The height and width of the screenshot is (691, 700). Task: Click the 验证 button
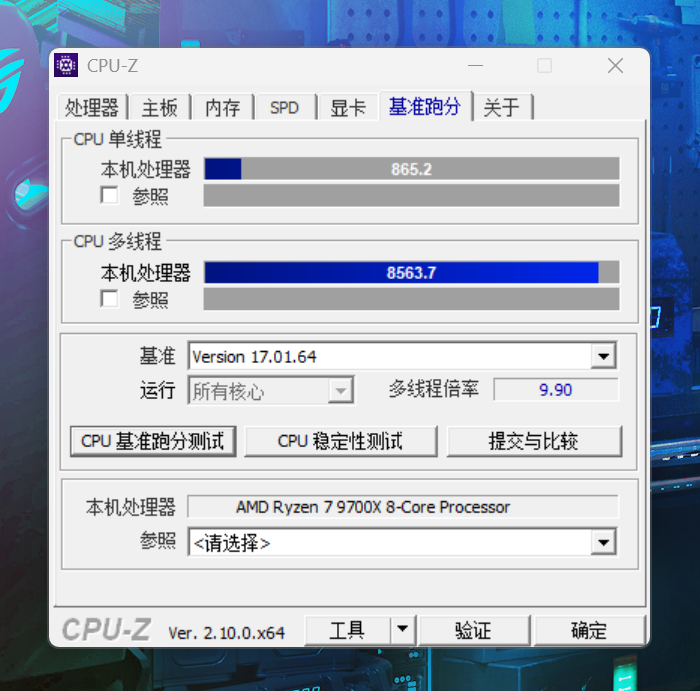point(473,630)
